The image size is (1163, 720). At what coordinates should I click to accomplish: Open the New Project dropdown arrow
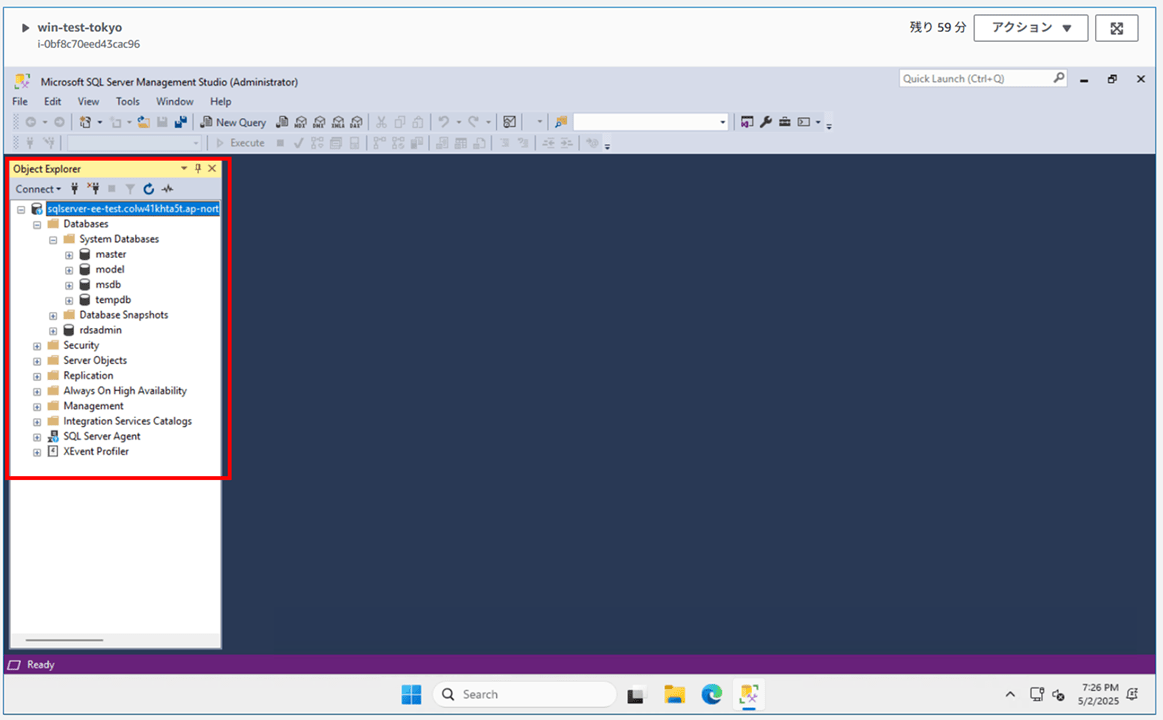tap(99, 122)
